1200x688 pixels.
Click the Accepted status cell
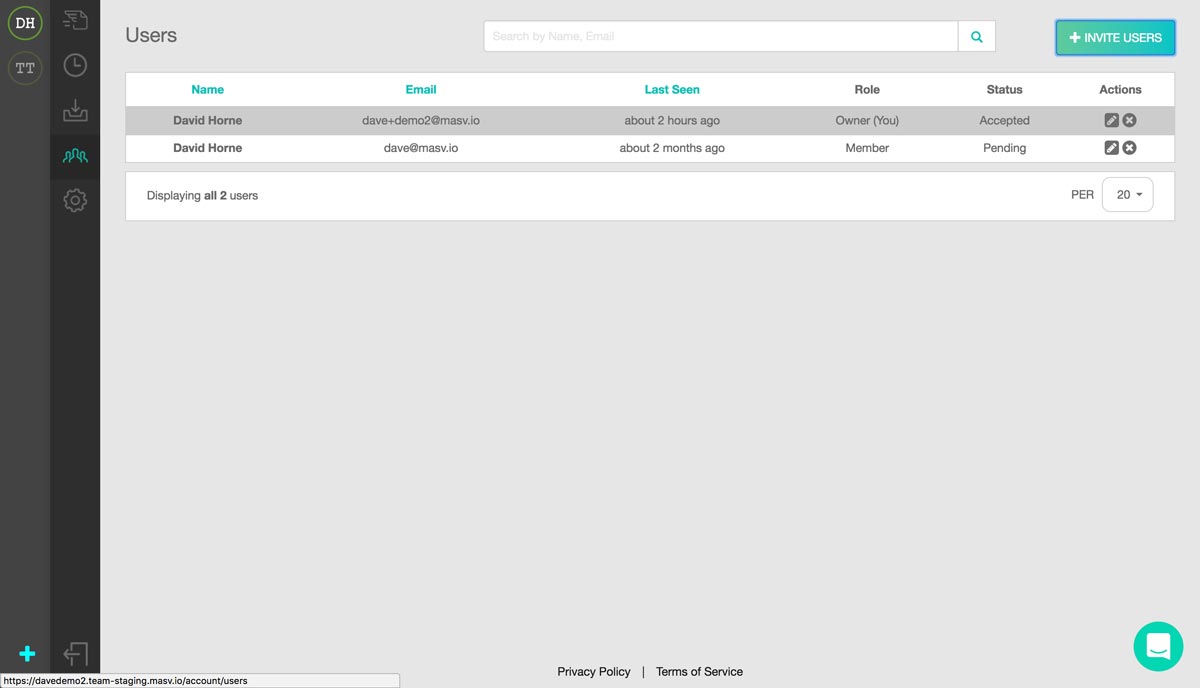coord(1004,121)
